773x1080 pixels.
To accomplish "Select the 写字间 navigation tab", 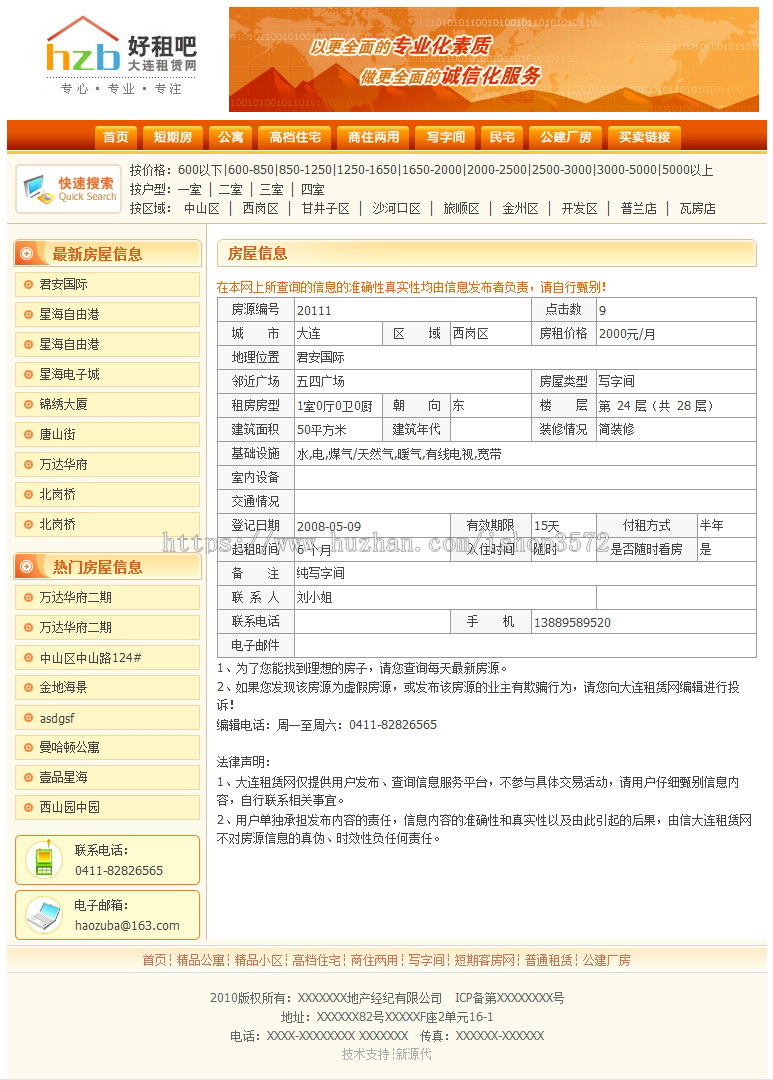I will [445, 137].
